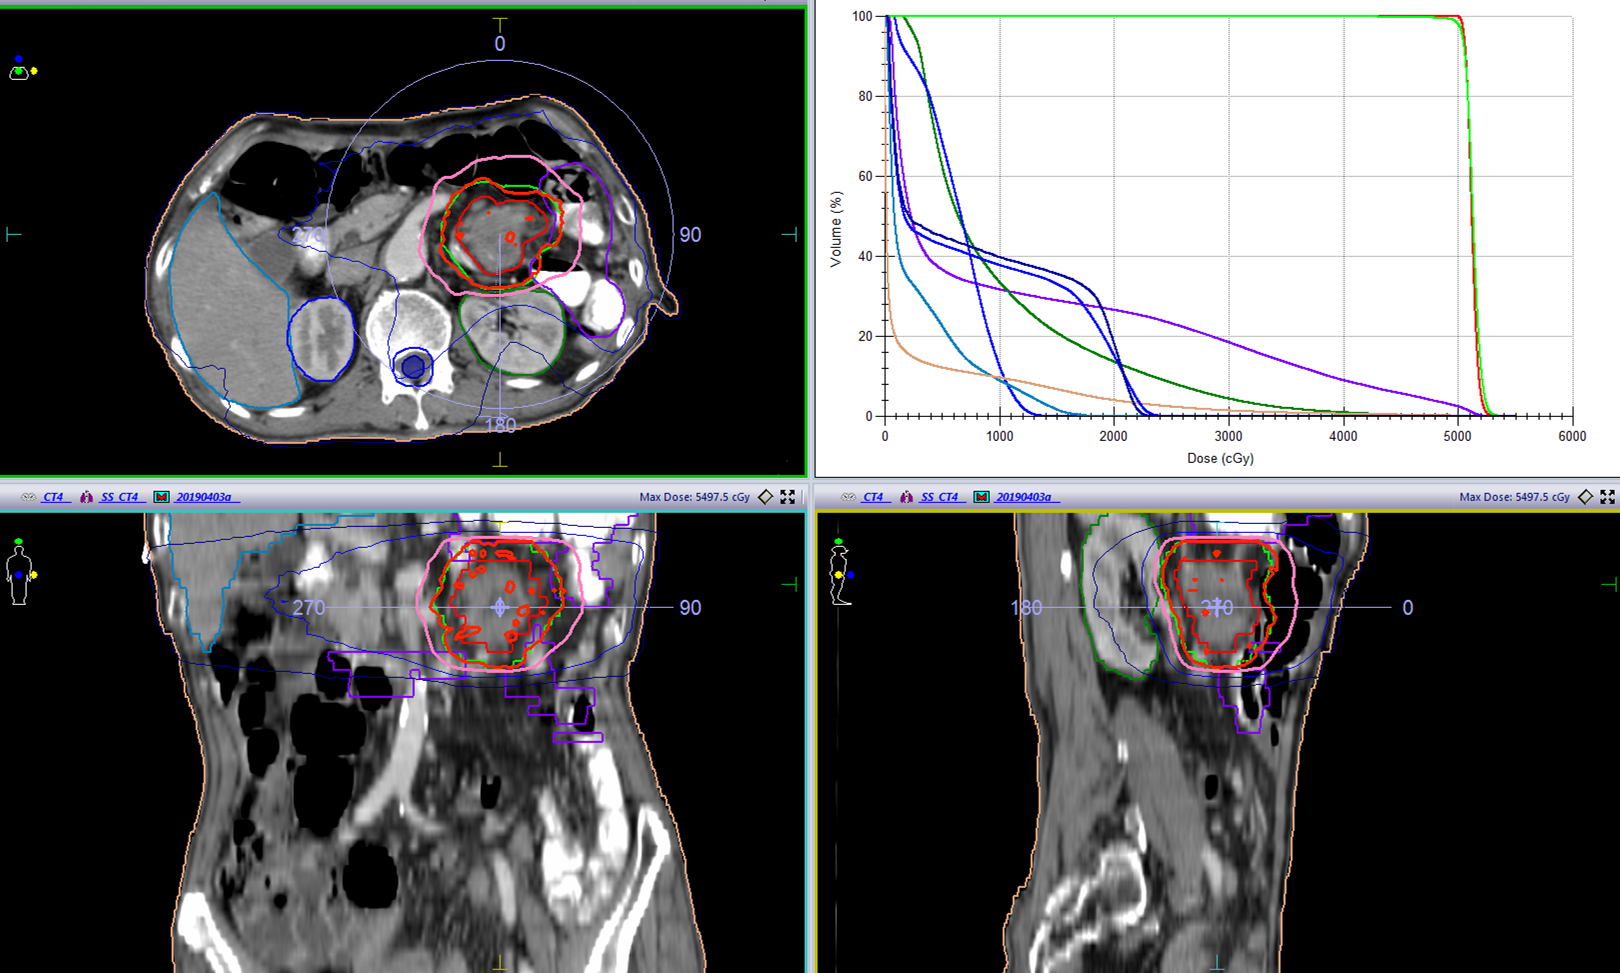Open CT4 image link in sagittal view header

[873, 497]
